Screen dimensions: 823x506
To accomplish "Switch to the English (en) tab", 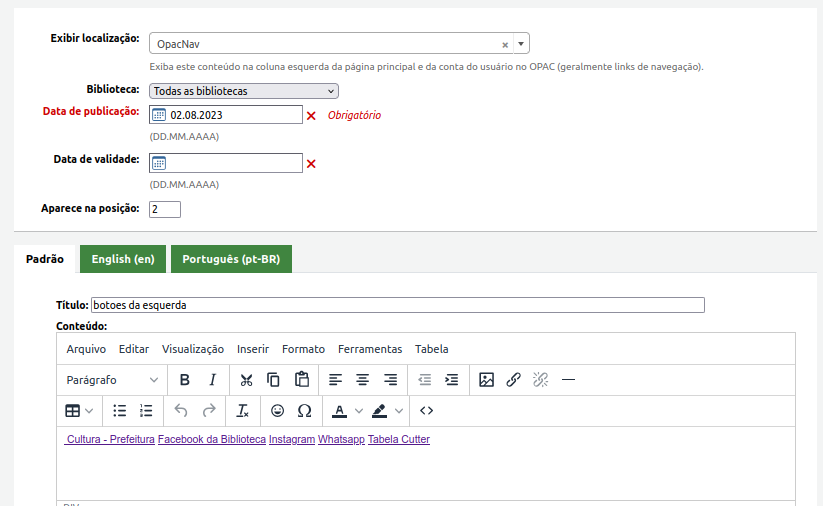I will [123, 259].
